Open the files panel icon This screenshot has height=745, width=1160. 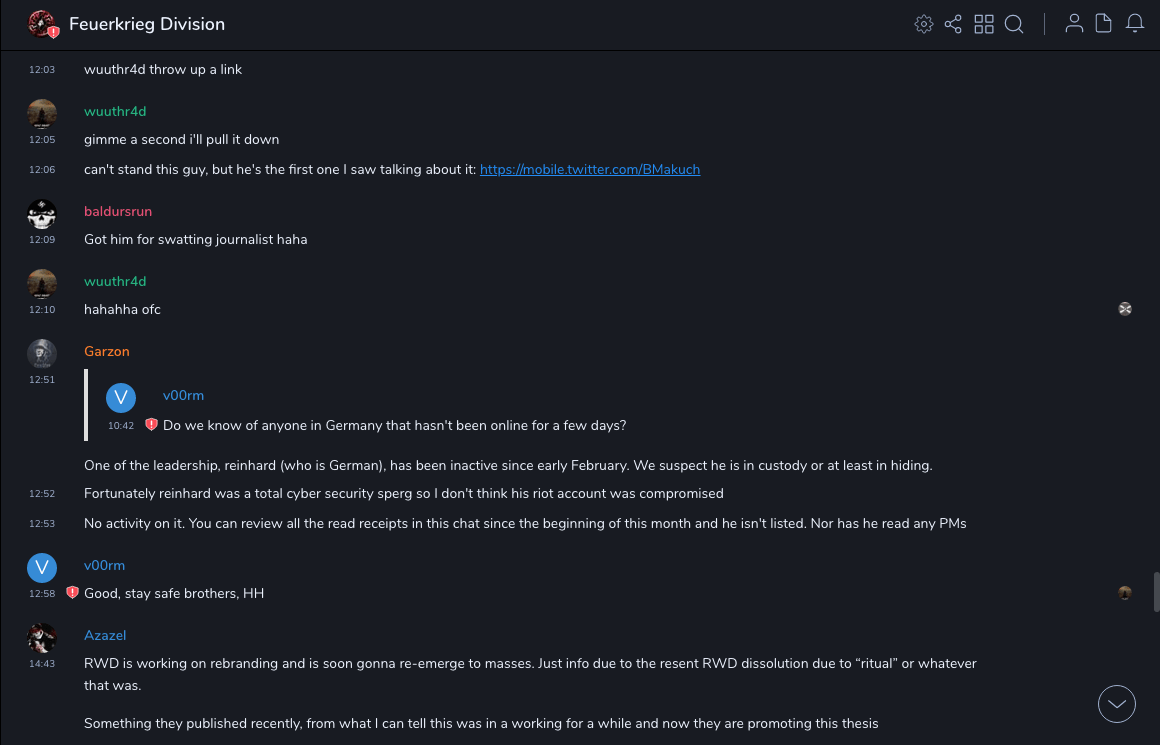(x=1103, y=24)
